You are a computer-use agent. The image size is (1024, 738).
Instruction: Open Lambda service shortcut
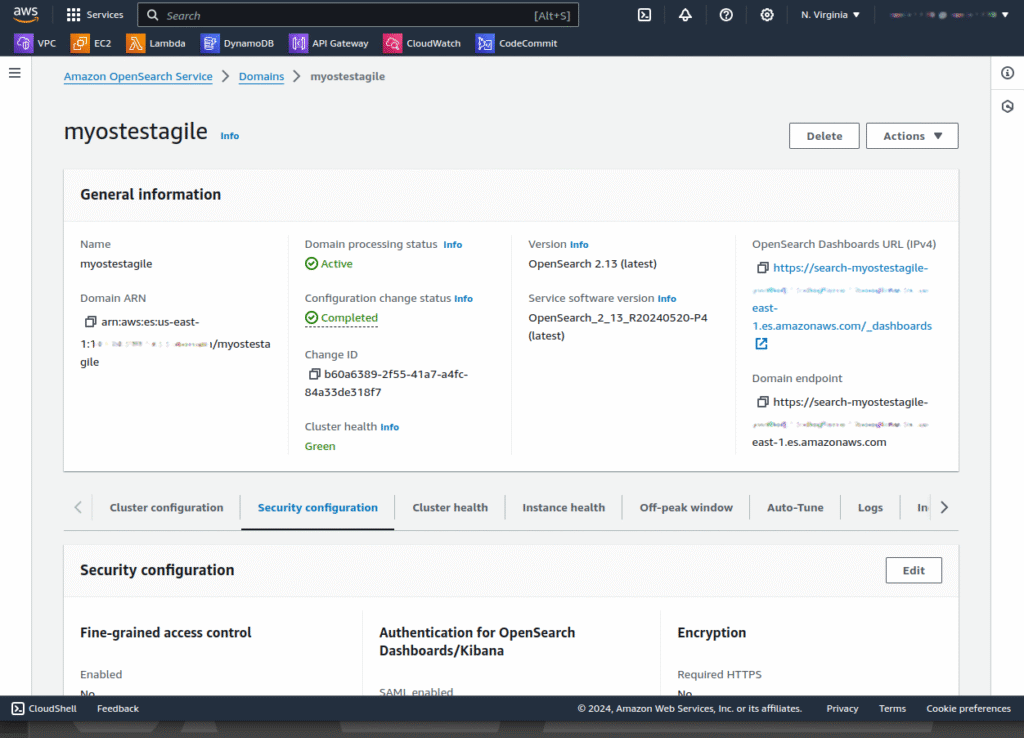[x=156, y=43]
